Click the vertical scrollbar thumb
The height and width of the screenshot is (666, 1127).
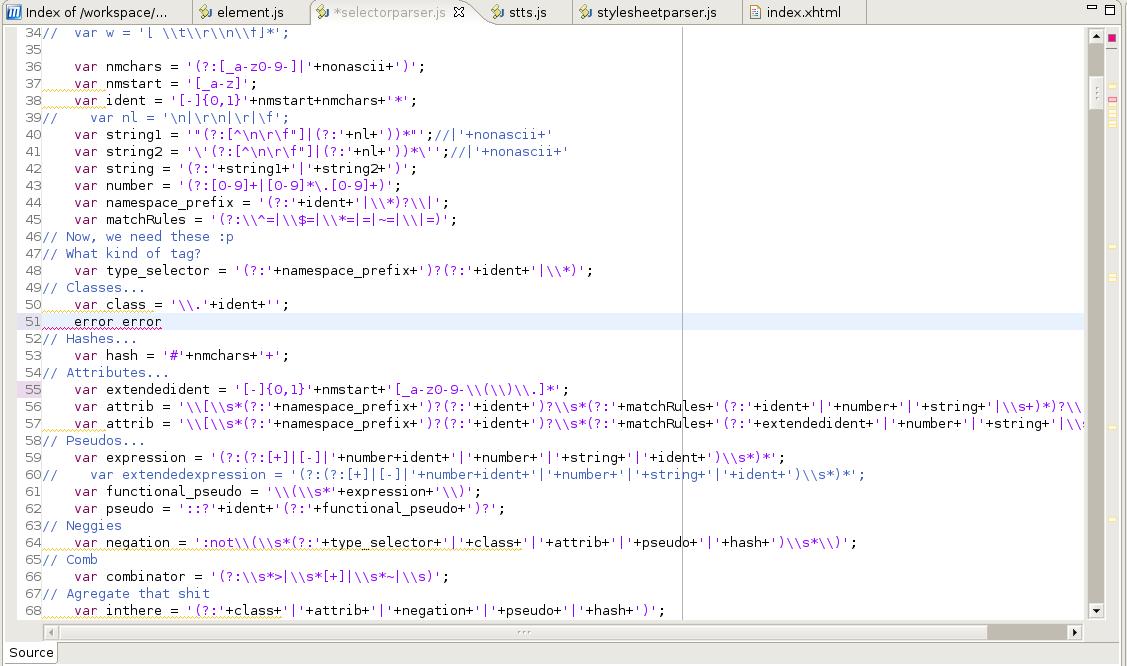tap(1096, 92)
